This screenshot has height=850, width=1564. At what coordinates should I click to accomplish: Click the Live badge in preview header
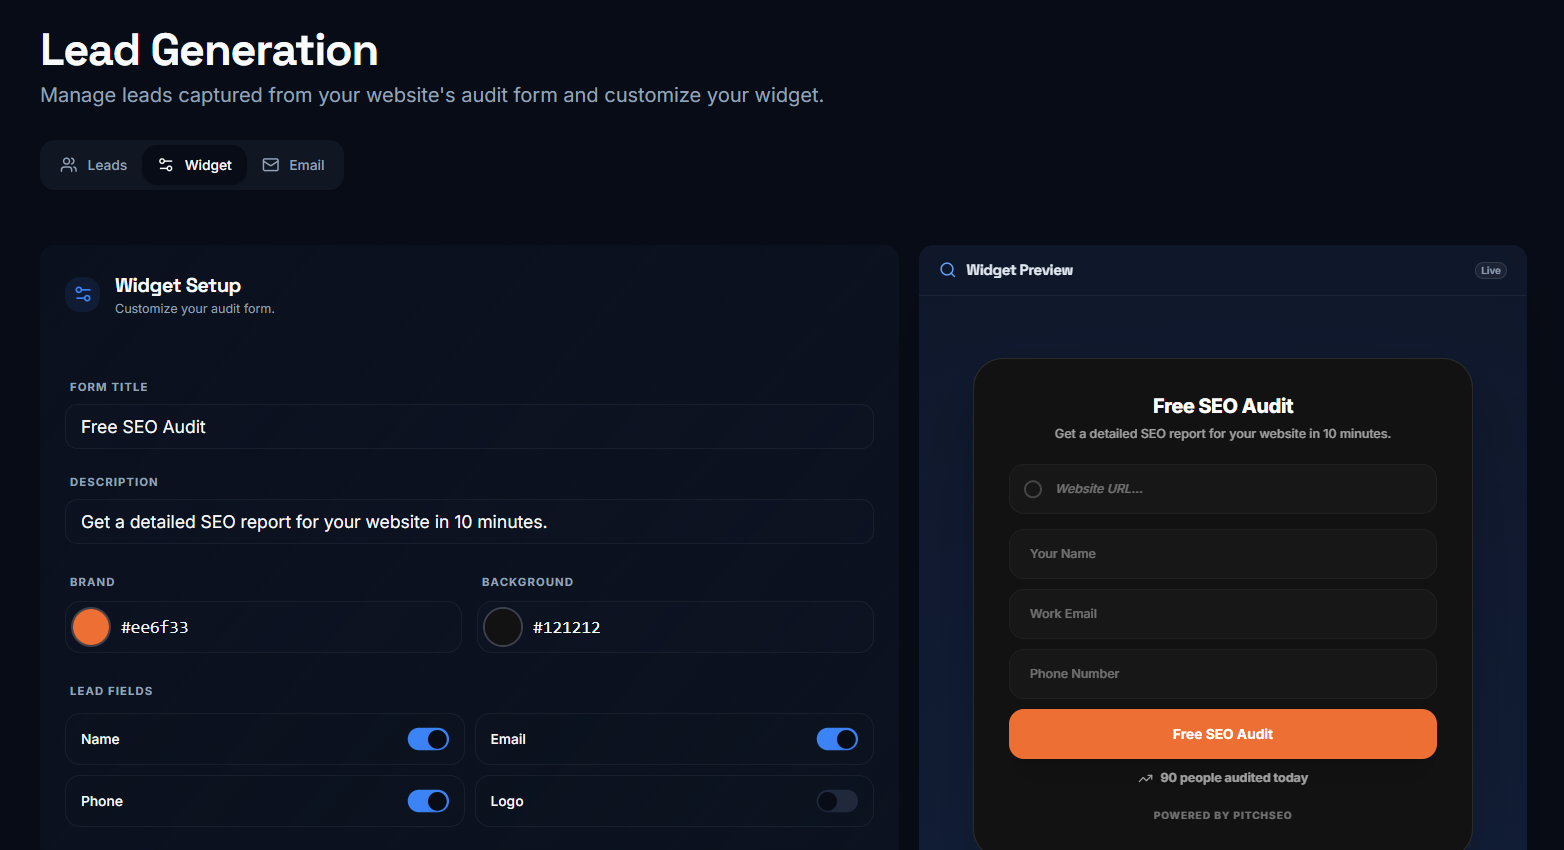[x=1490, y=270]
